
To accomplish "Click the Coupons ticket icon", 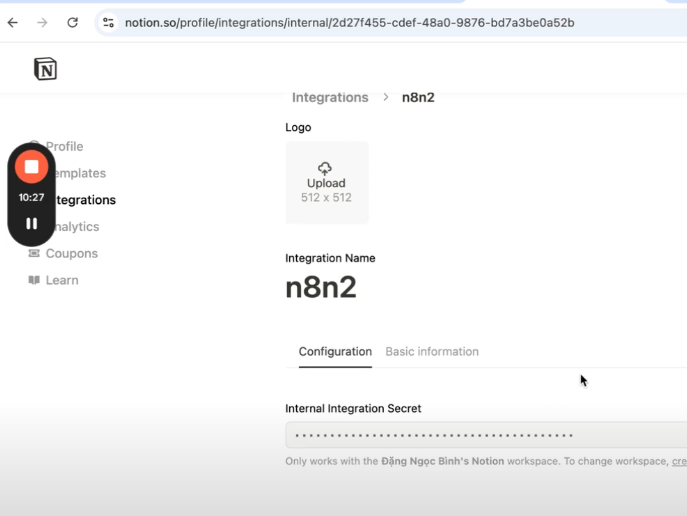I will 34,253.
